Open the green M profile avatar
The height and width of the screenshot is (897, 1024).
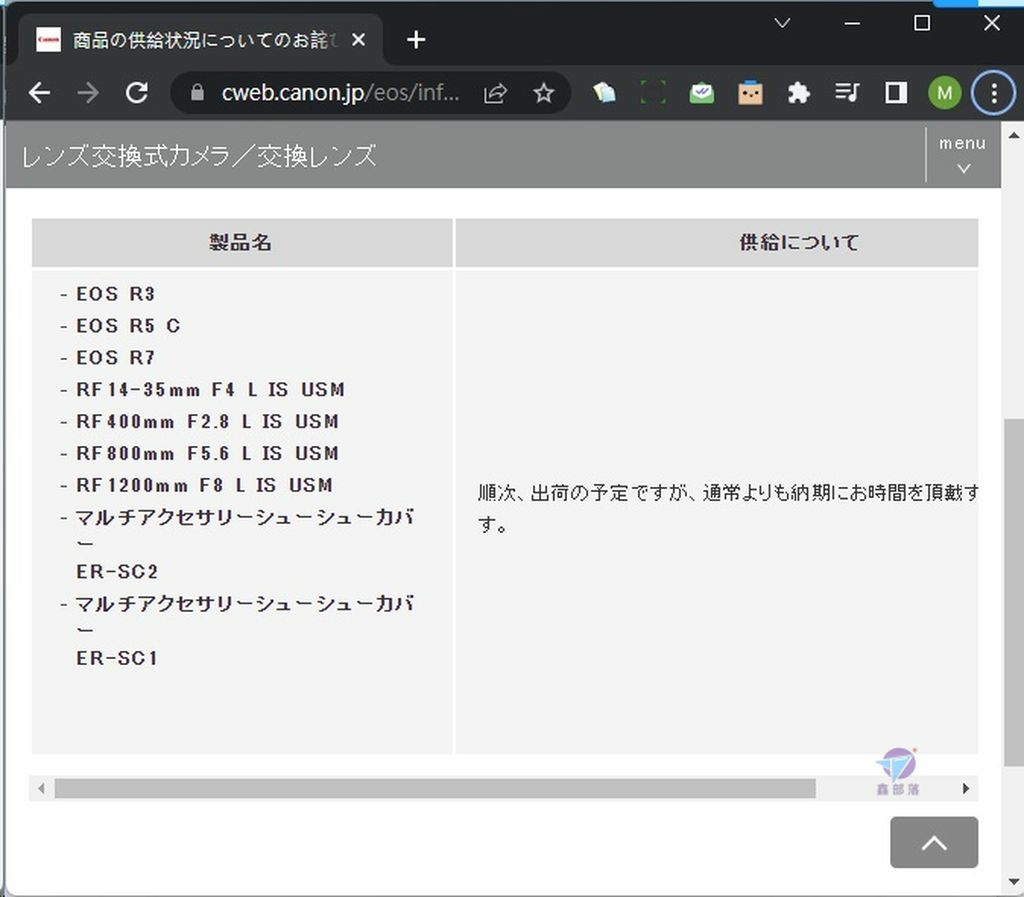tap(944, 93)
